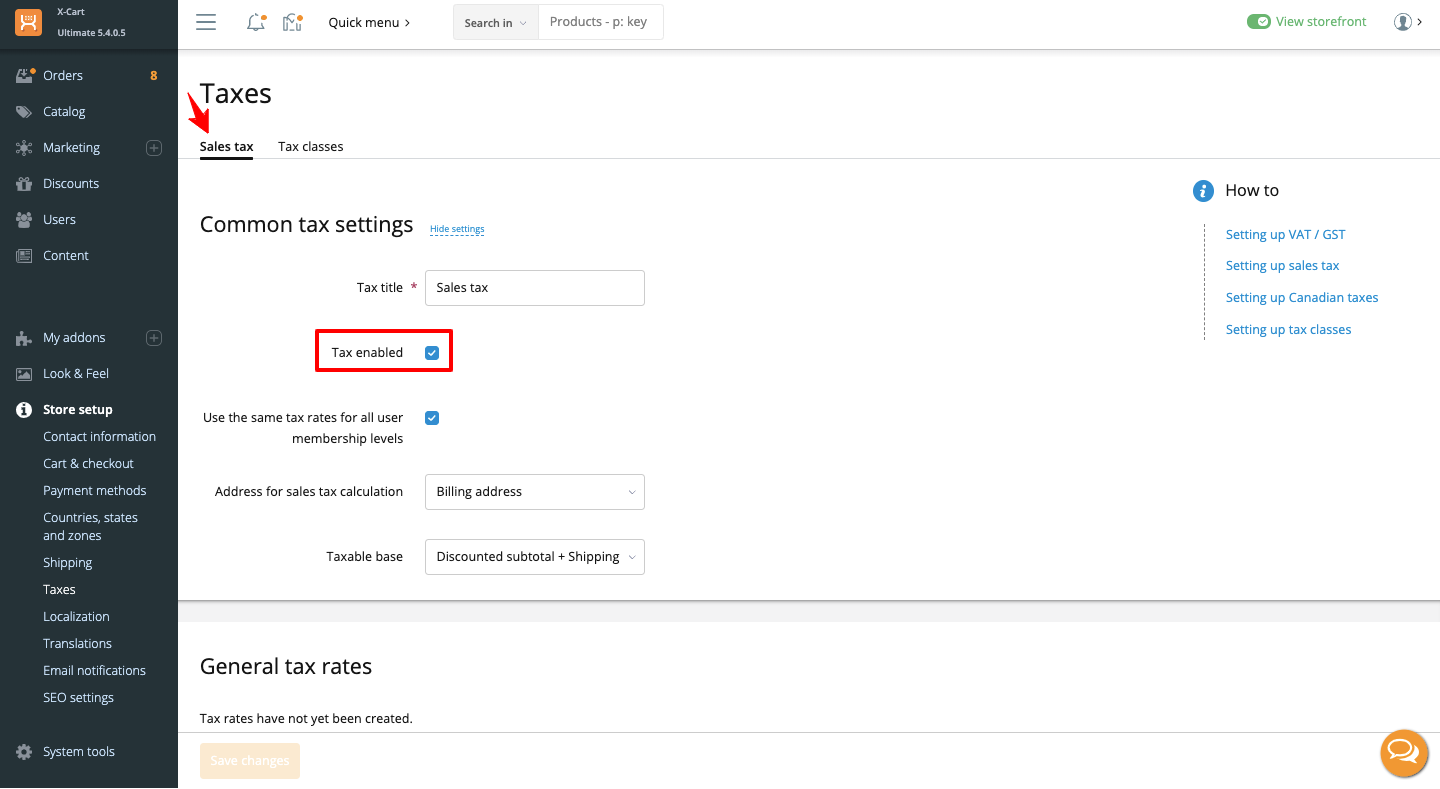1440x789 pixels.
Task: Click the hamburger menu icon
Action: [206, 22]
